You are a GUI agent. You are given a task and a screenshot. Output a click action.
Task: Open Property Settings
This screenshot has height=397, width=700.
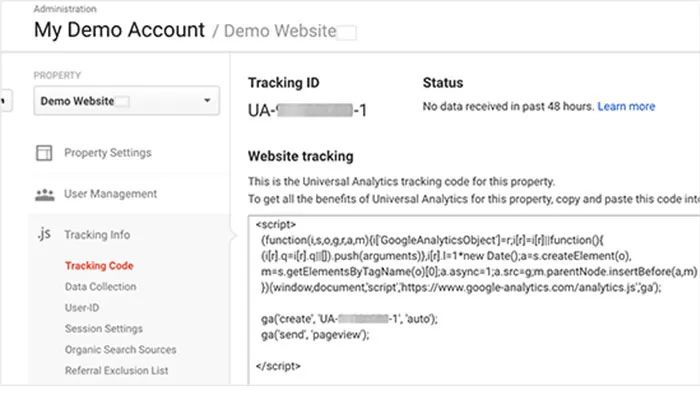(108, 153)
